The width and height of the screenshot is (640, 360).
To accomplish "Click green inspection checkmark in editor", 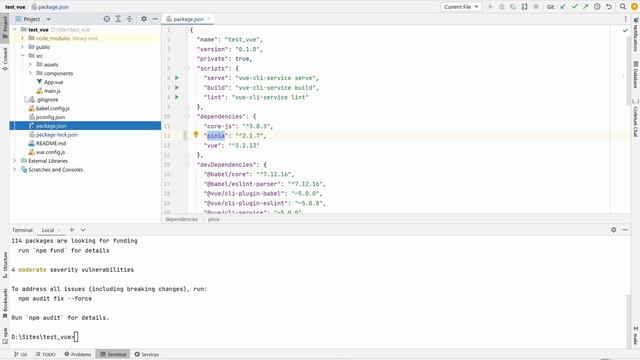I will coord(625,30).
